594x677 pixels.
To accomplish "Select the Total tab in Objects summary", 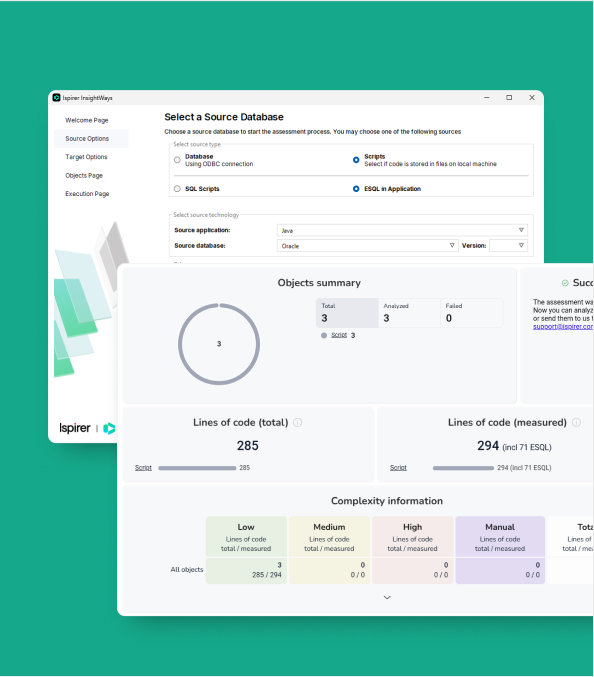I will [x=347, y=313].
